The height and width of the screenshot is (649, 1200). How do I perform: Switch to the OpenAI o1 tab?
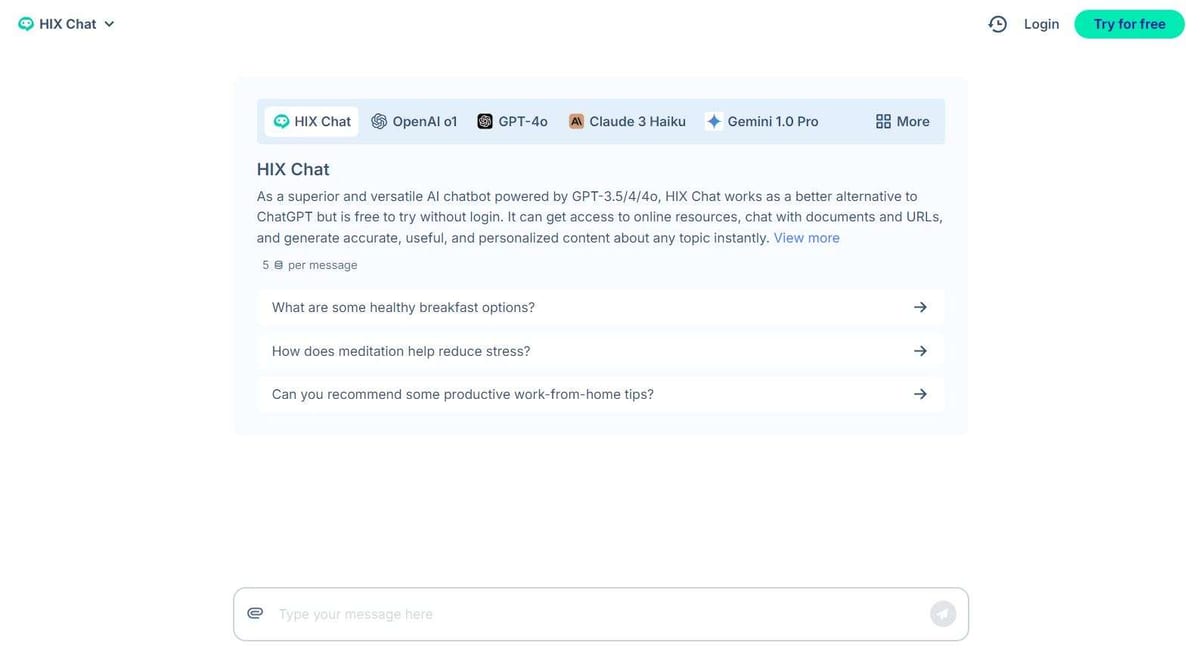click(x=414, y=121)
